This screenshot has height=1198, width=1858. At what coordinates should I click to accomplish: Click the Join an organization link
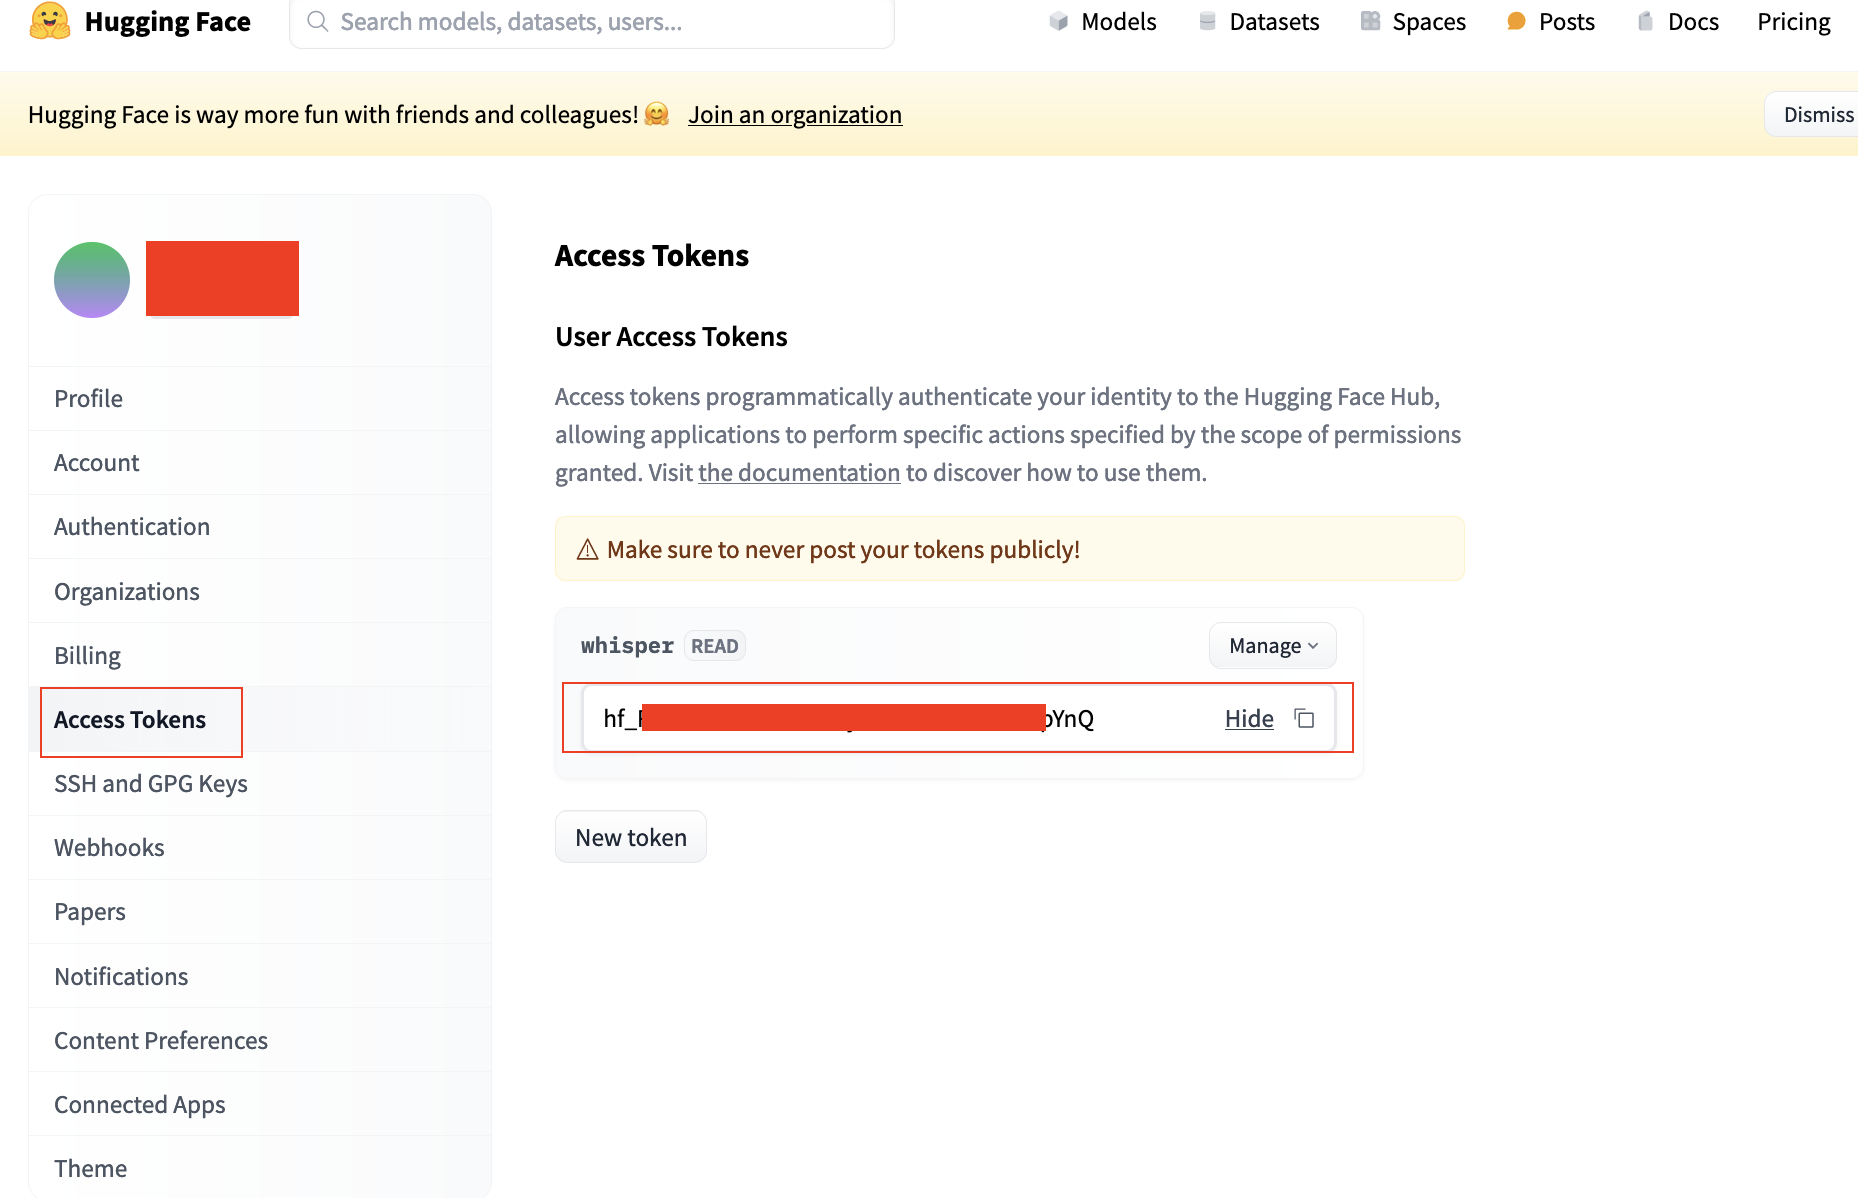(795, 114)
